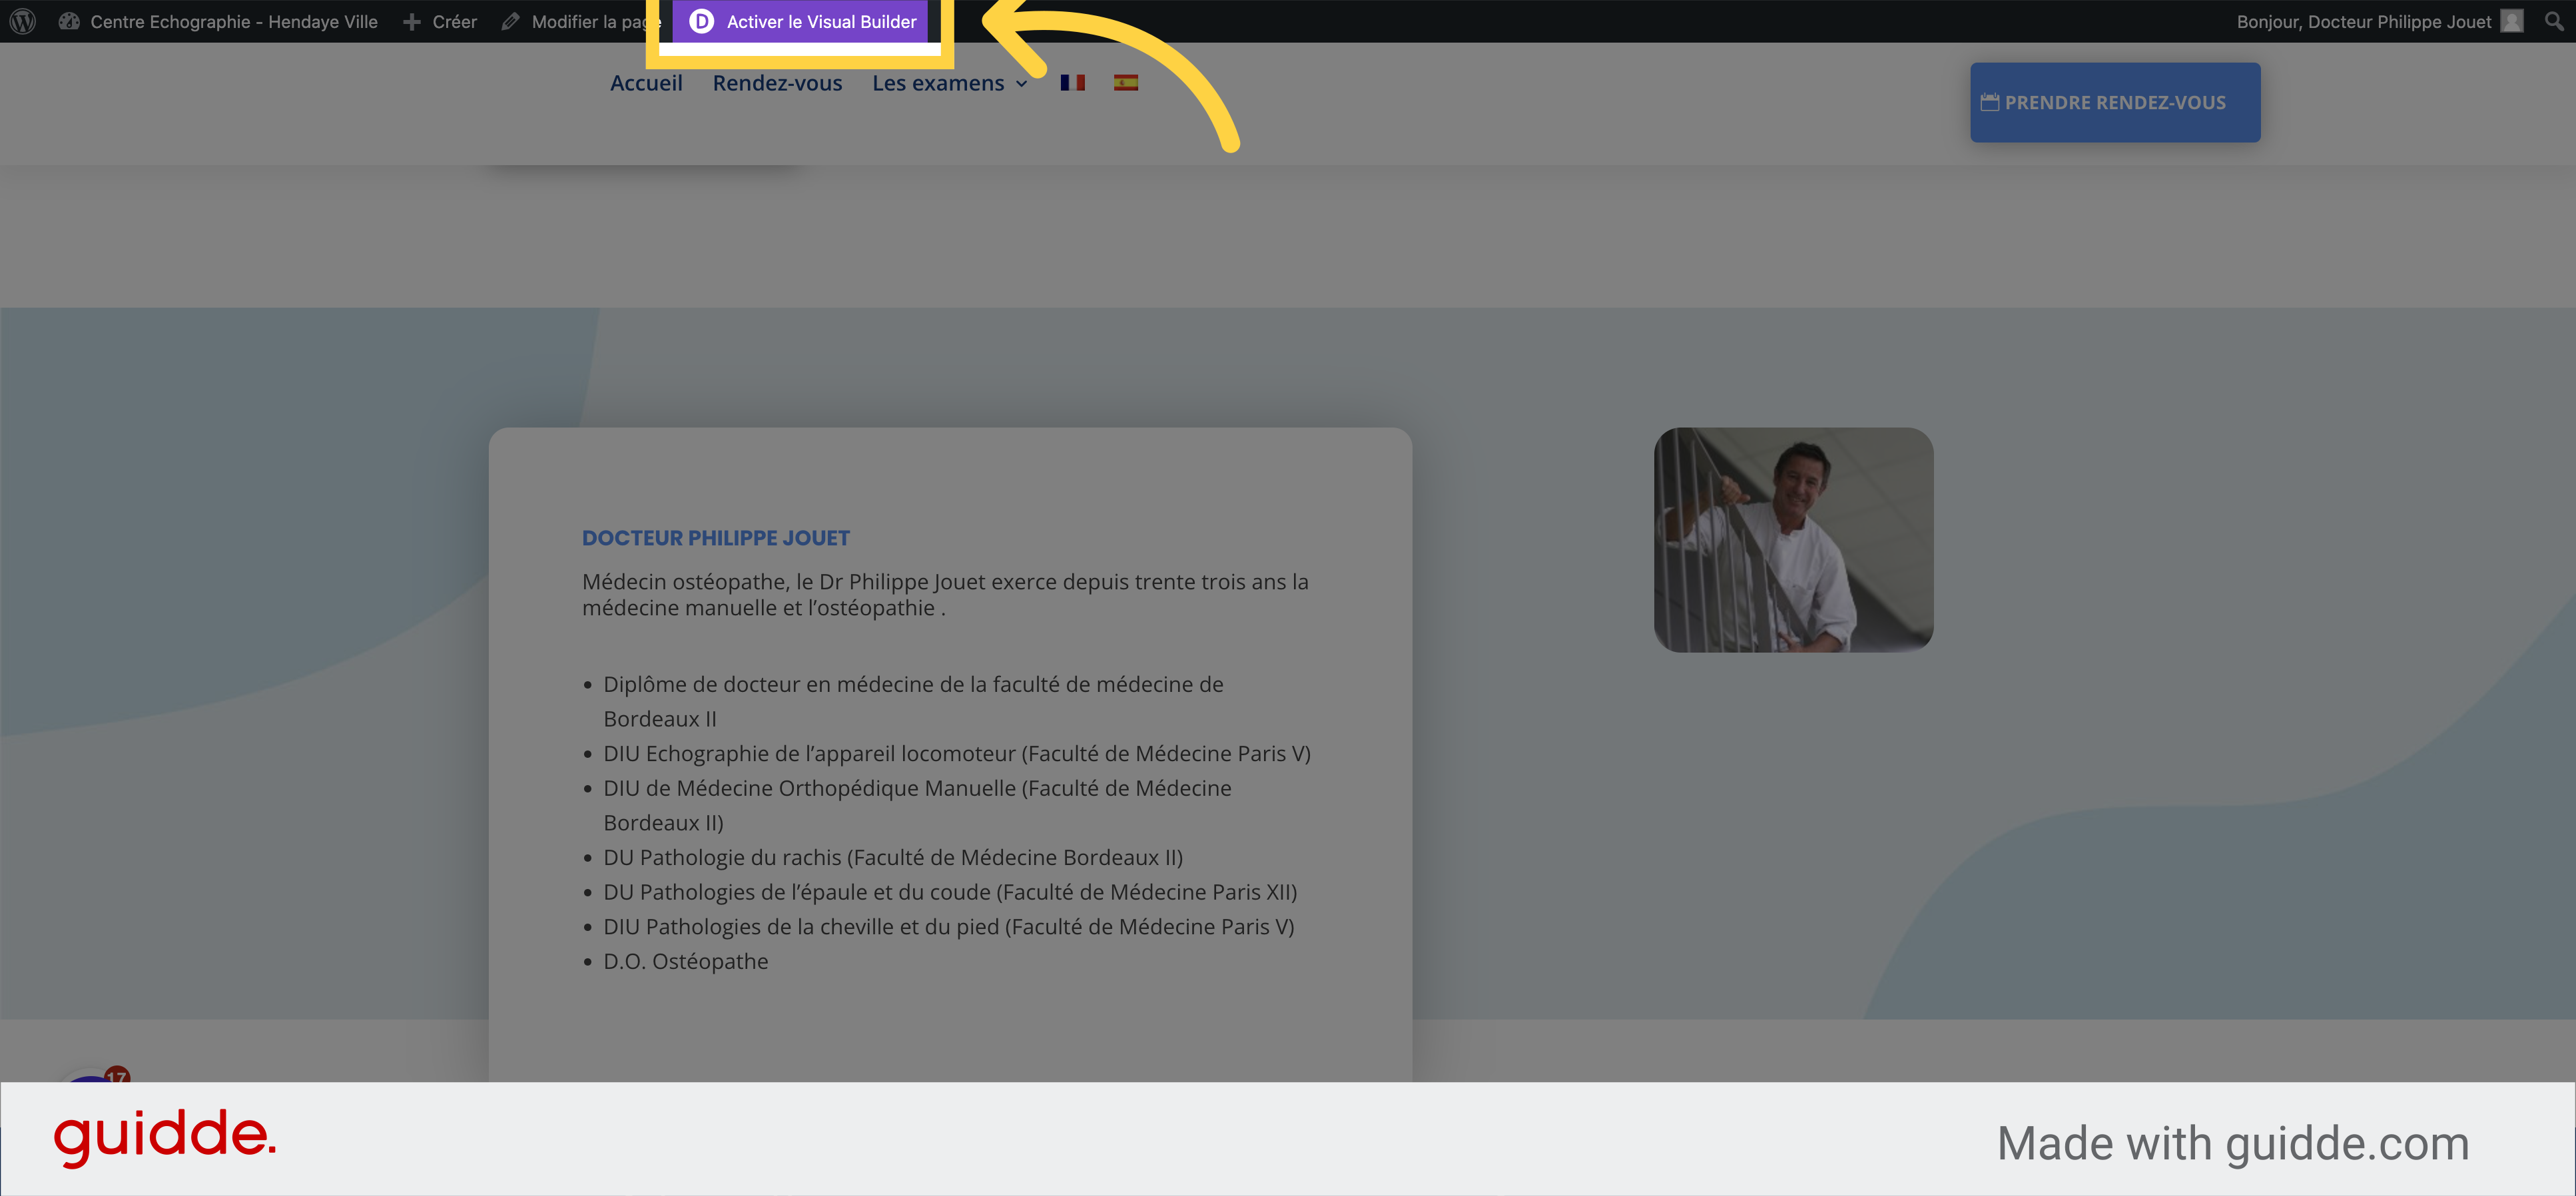The width and height of the screenshot is (2576, 1196).
Task: Open Centre Echographie - Hendaye Ville dashboard
Action: [x=218, y=21]
